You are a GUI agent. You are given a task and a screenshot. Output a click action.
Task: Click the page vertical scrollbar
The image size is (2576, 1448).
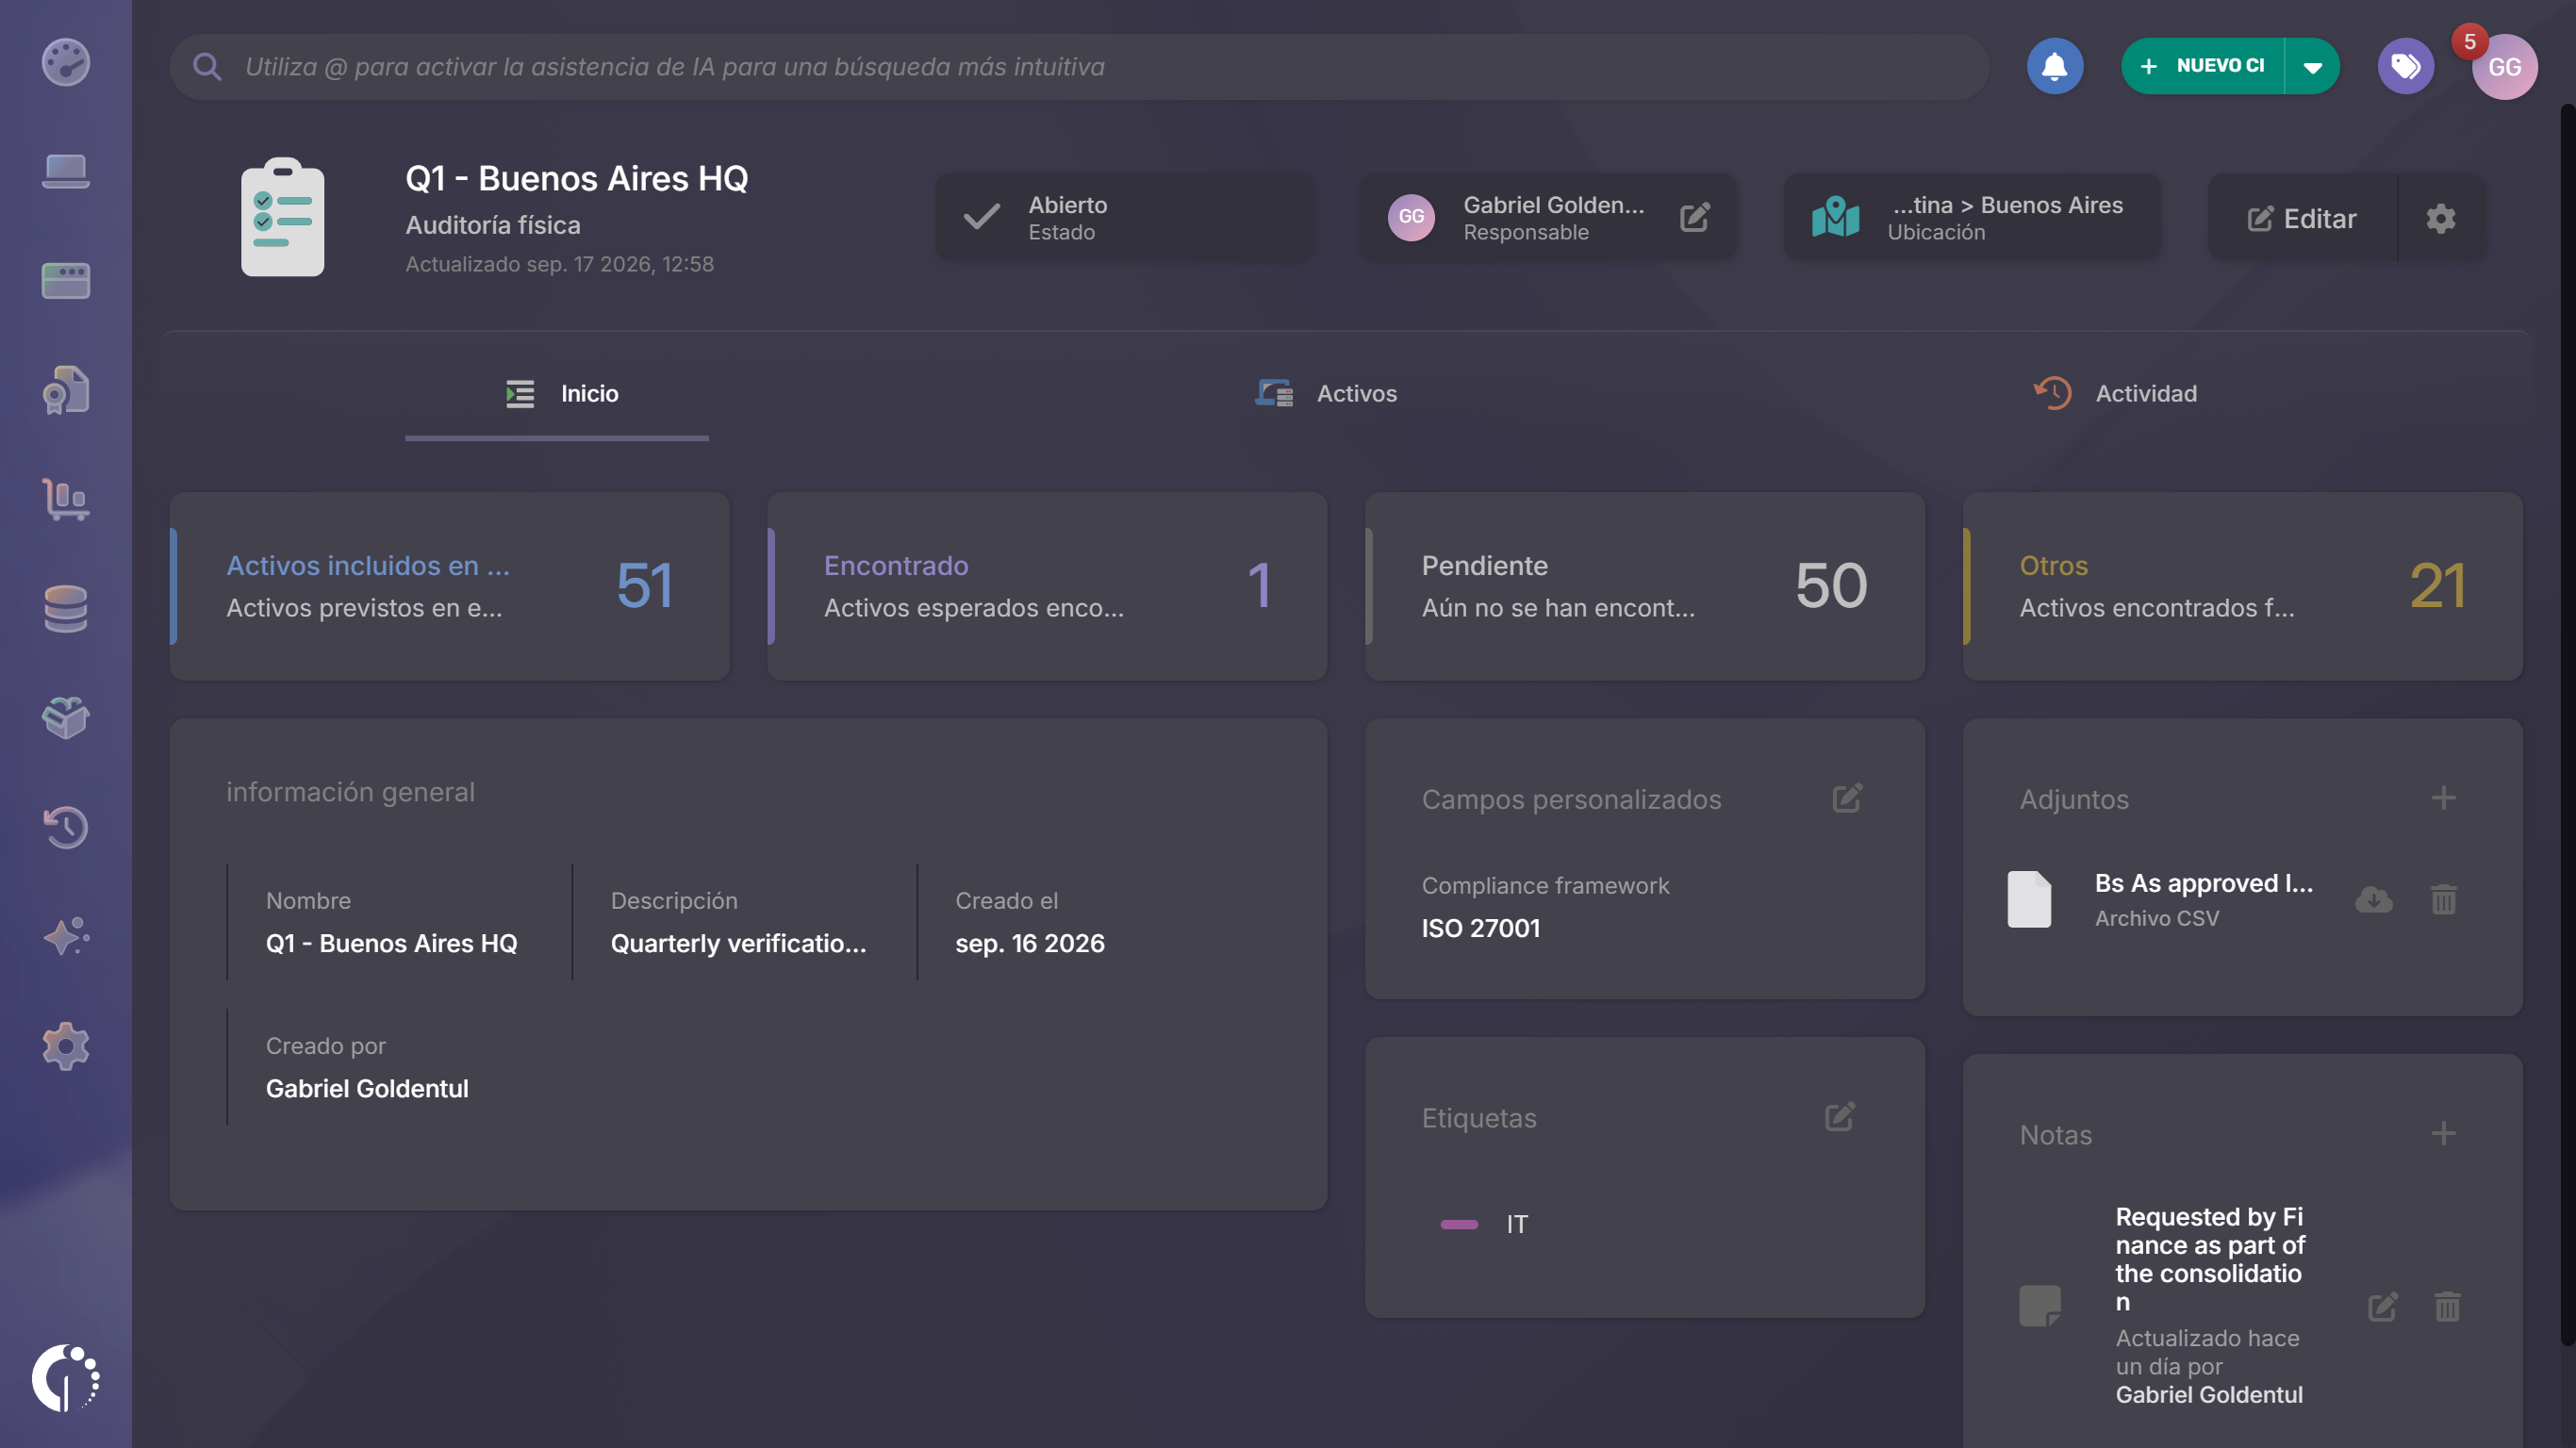(x=2567, y=724)
